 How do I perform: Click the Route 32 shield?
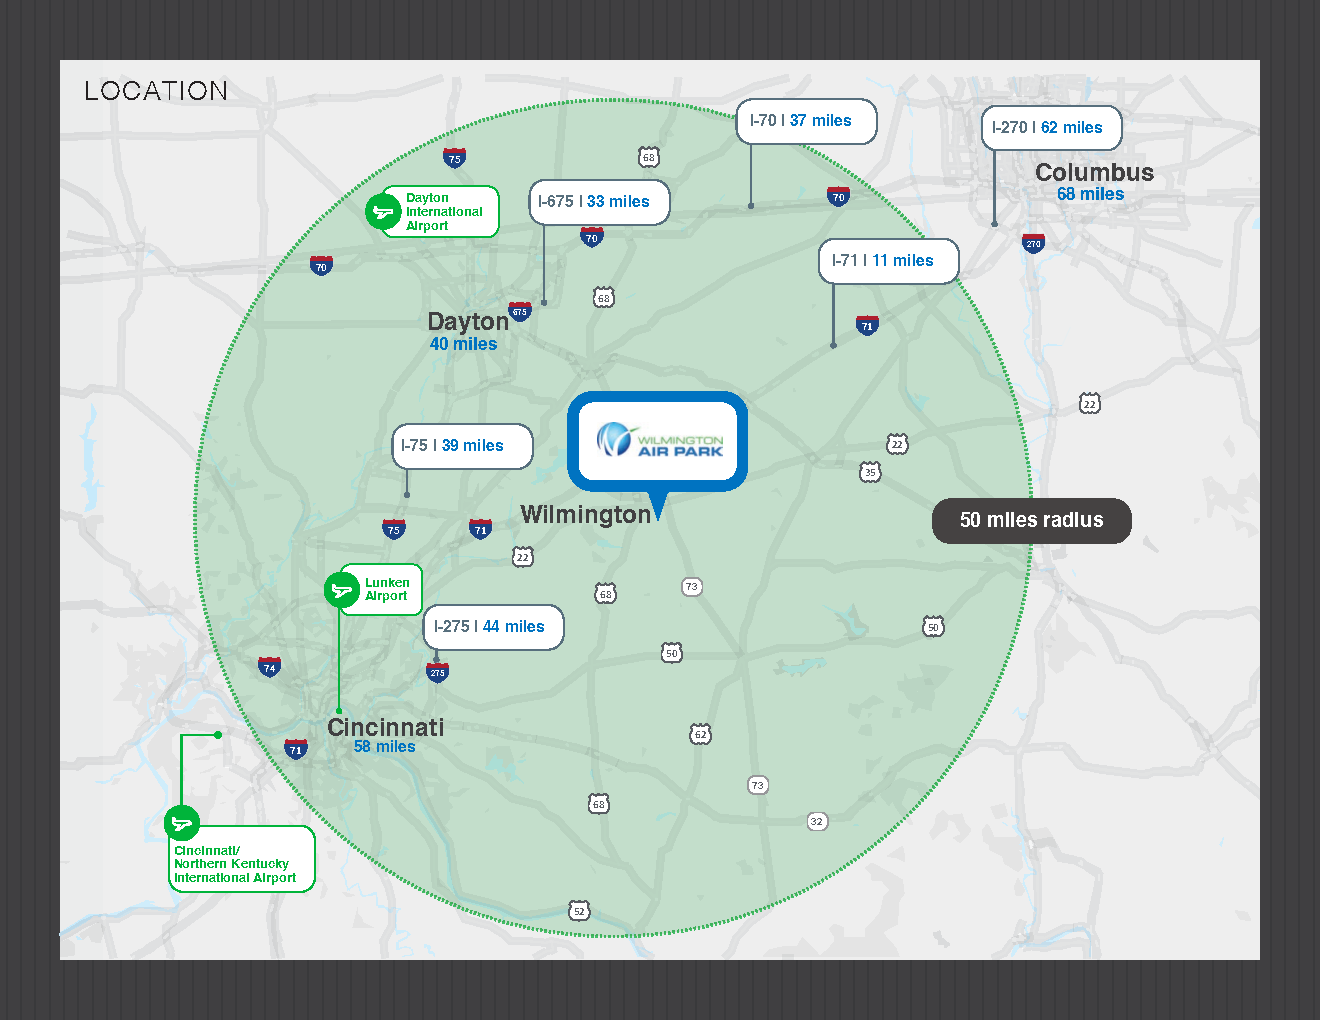click(817, 821)
